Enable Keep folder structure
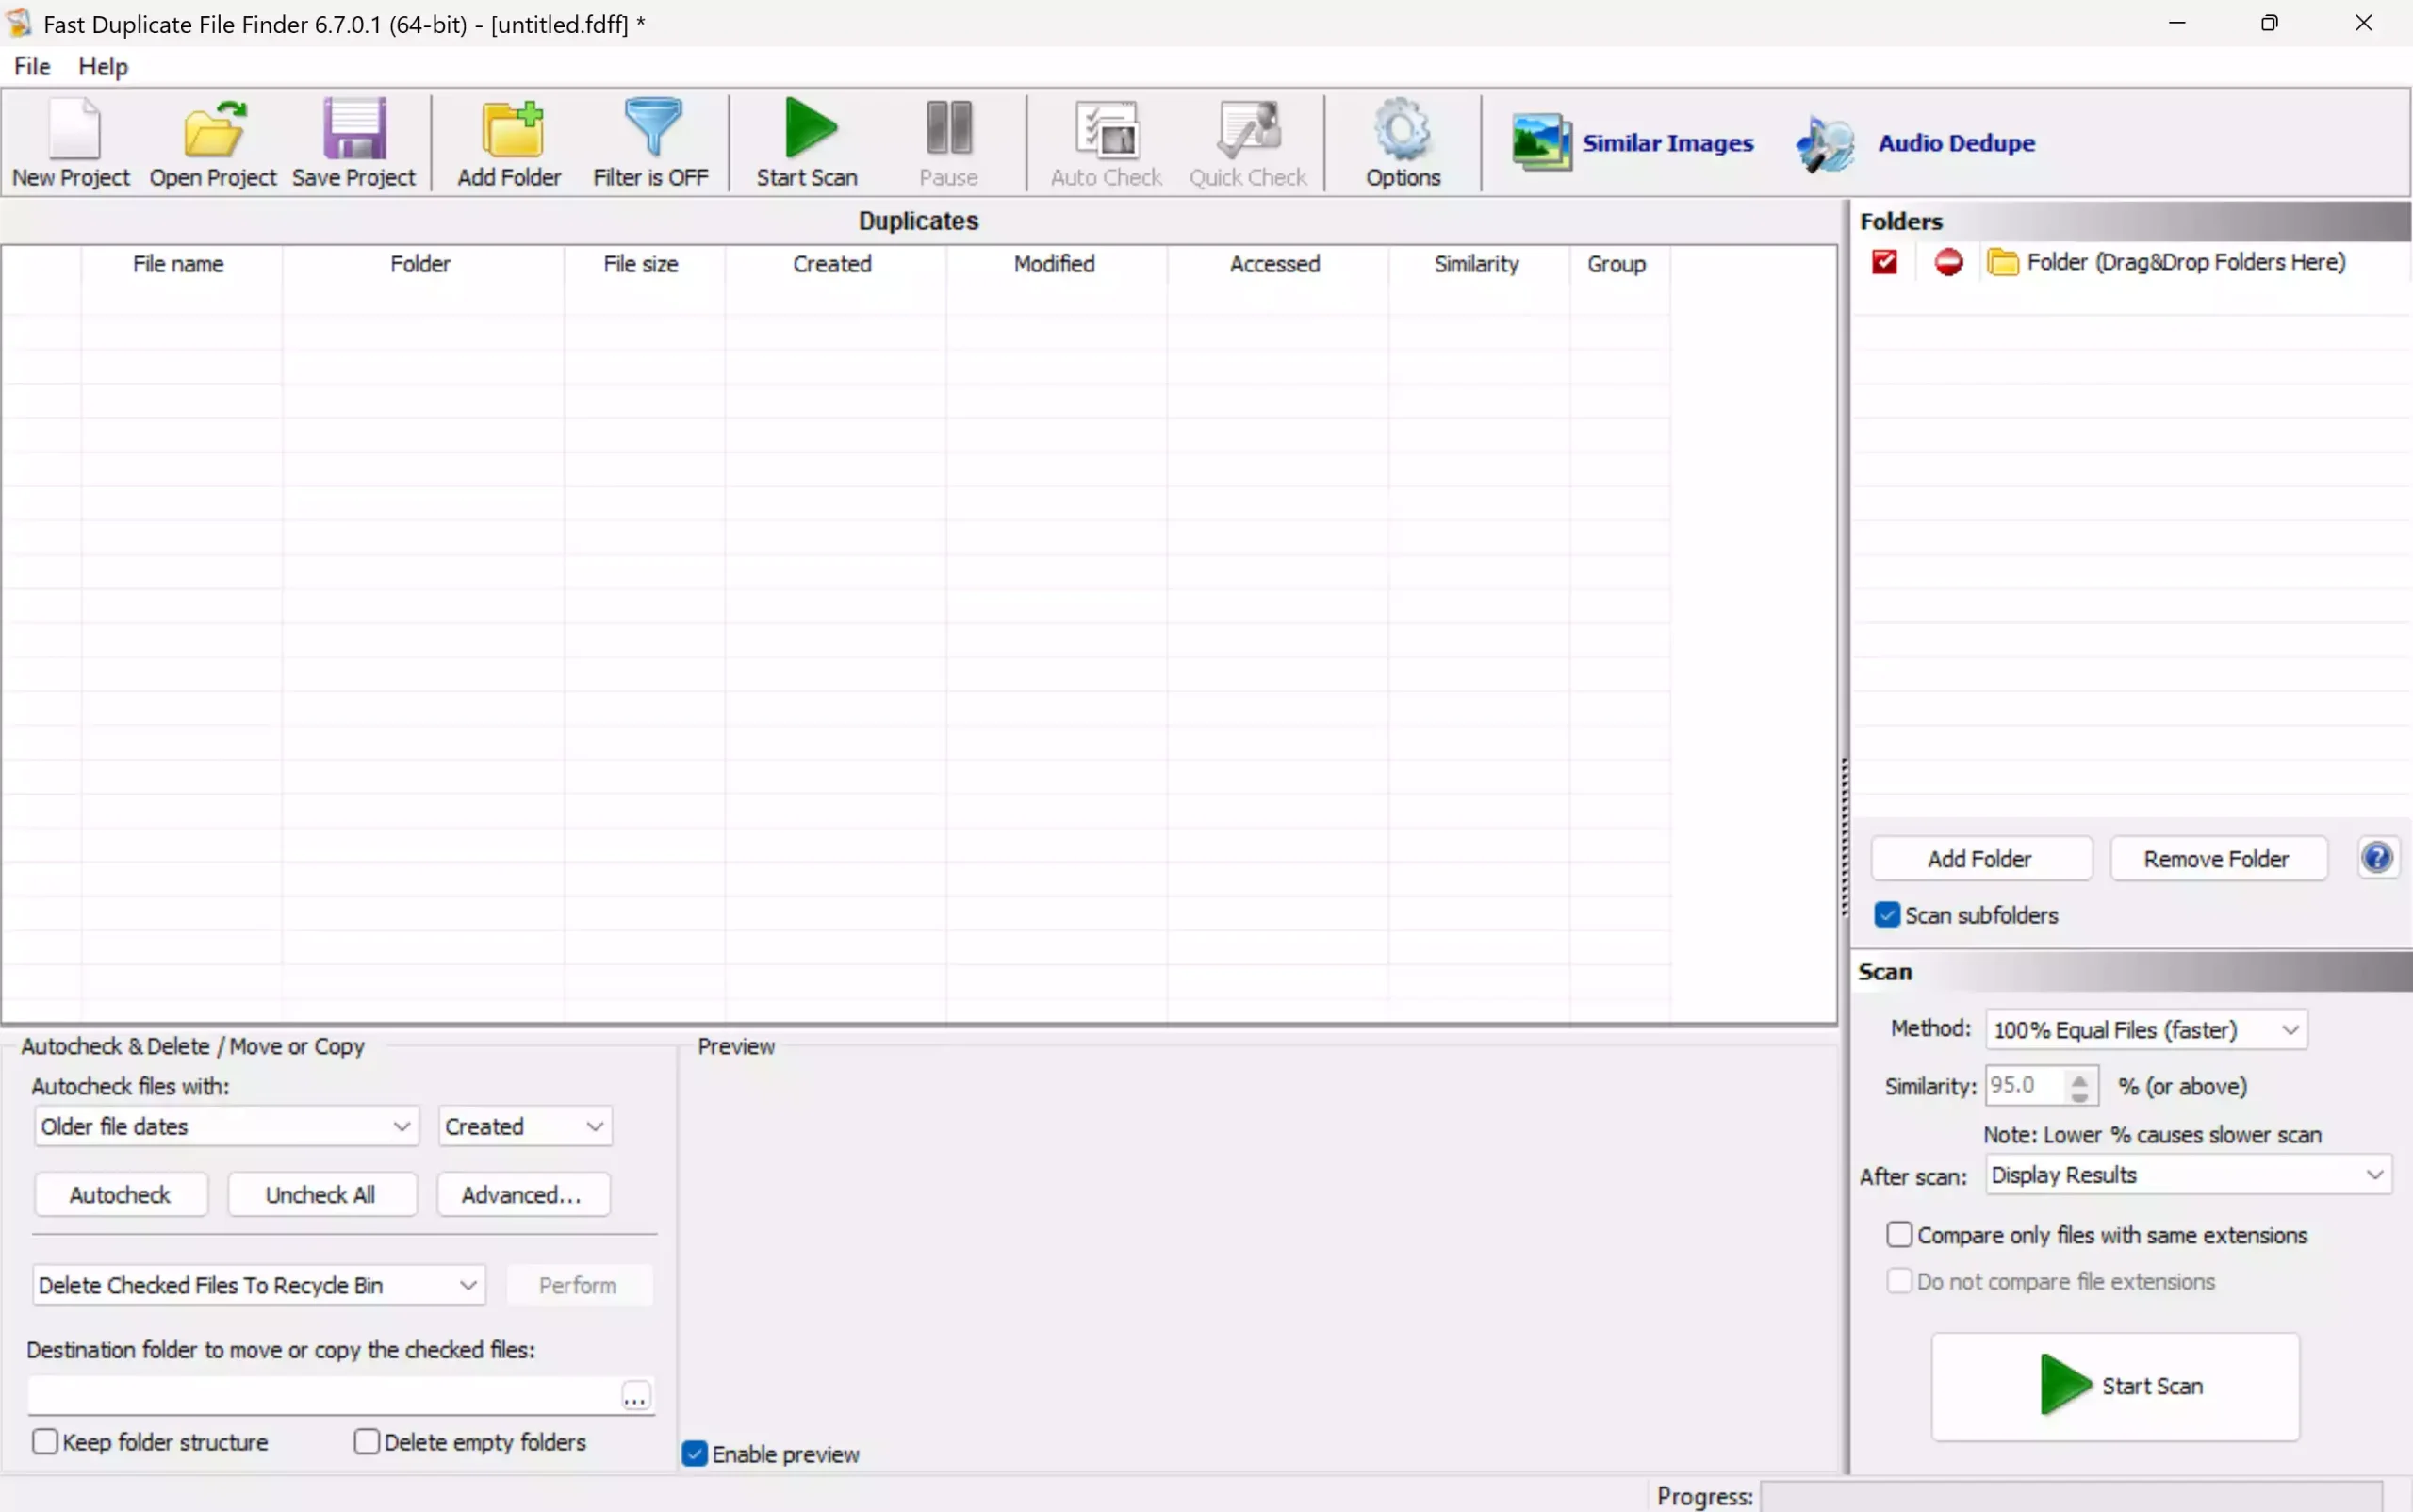 click(x=45, y=1441)
